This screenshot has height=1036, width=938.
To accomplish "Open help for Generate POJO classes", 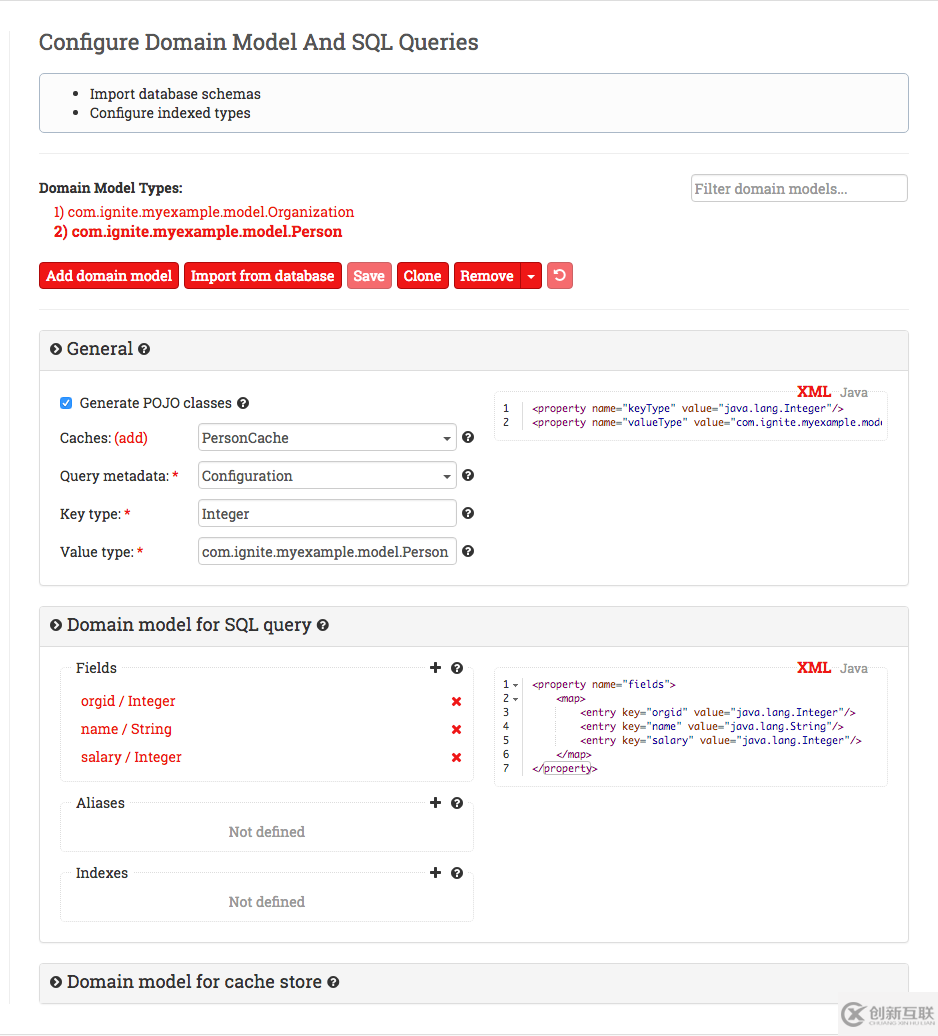I will [x=243, y=403].
